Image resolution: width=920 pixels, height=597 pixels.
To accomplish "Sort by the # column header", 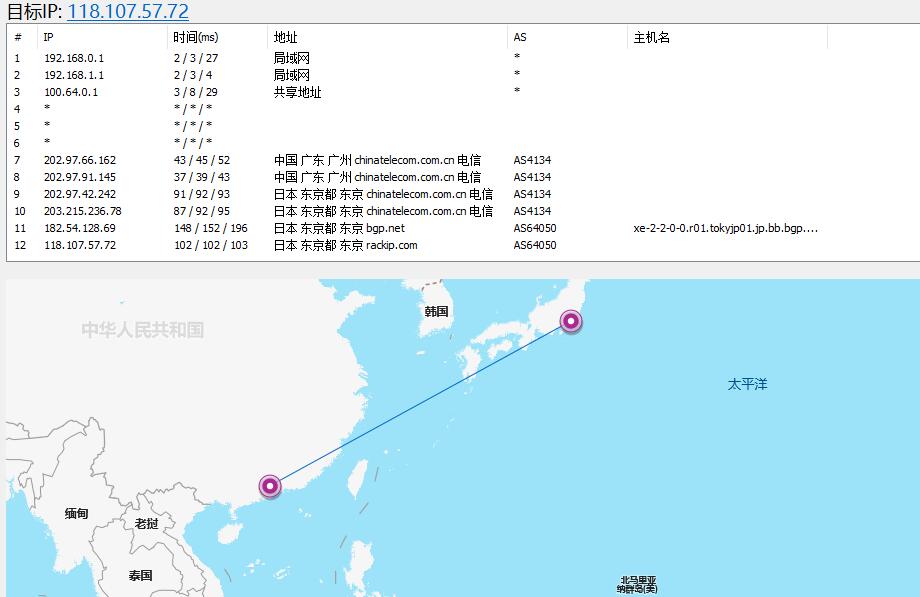I will point(18,37).
